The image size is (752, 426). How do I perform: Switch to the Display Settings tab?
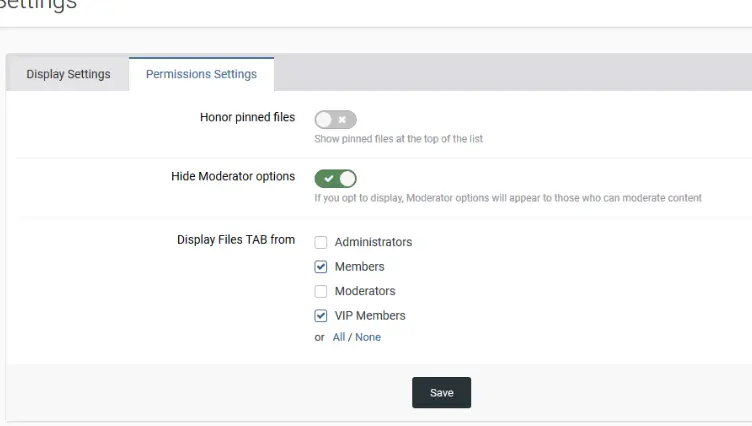pyautogui.click(x=68, y=74)
